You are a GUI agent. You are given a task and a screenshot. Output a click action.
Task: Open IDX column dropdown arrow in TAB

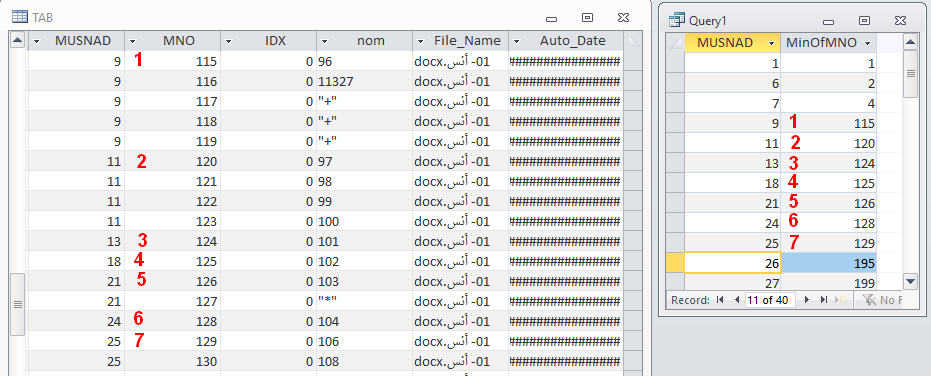click(x=229, y=42)
